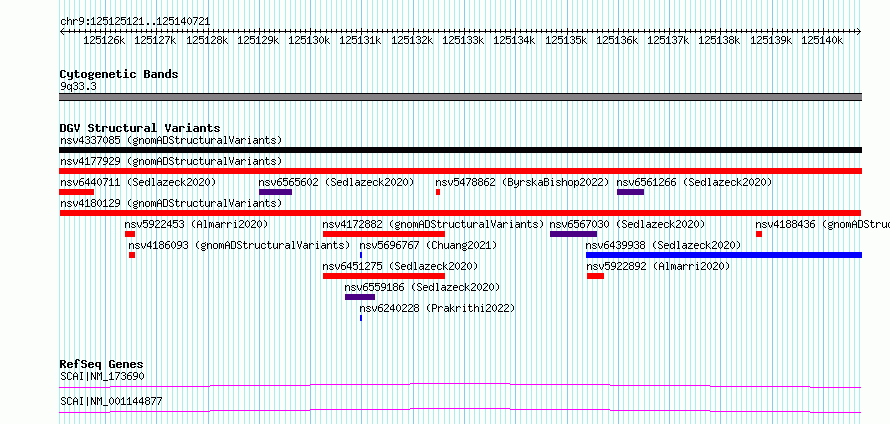This screenshot has width=890, height=424.
Task: Click the thin blue nsv5696767 marker
Action: tap(361, 255)
